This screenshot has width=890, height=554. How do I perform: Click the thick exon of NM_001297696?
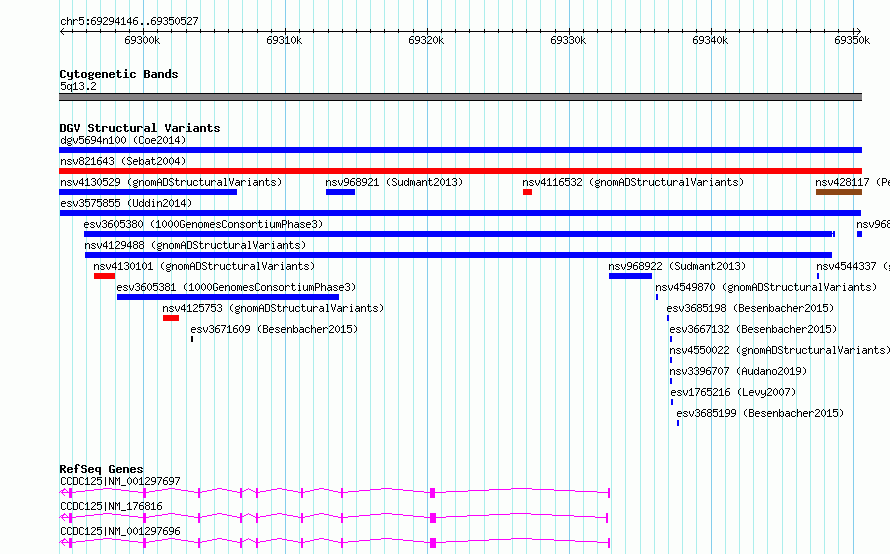point(433,543)
